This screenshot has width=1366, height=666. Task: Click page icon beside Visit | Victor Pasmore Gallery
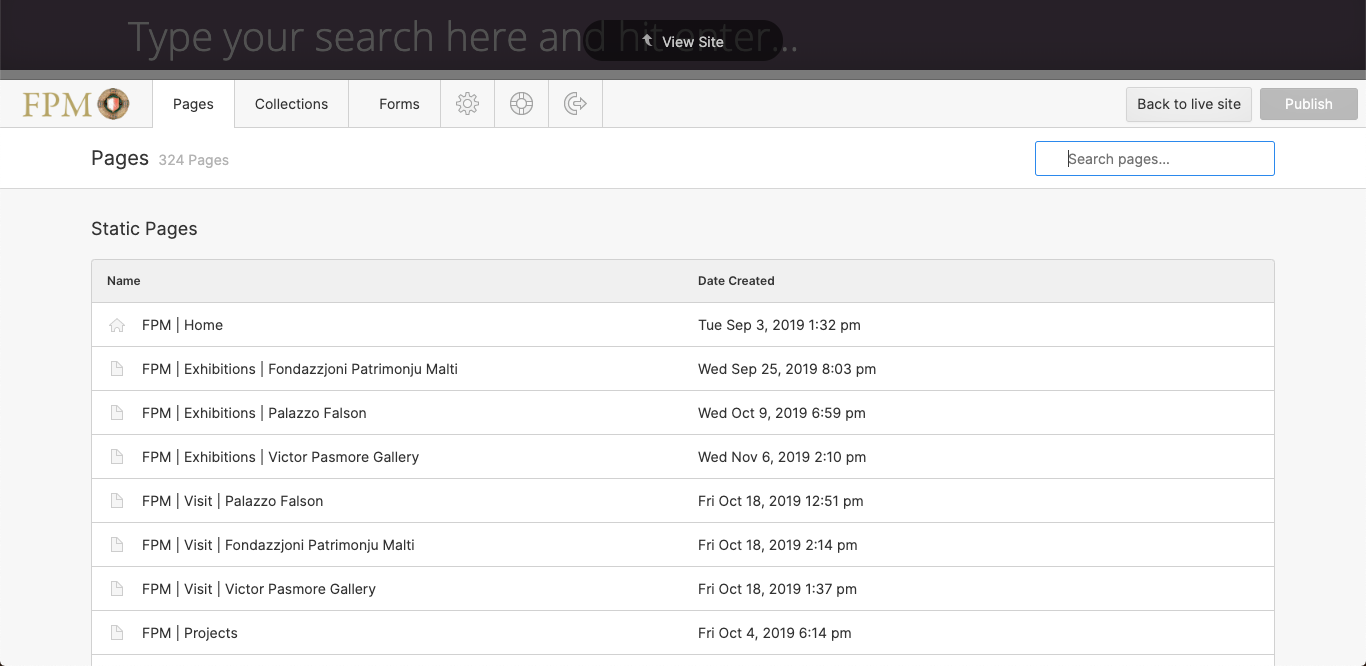(117, 589)
